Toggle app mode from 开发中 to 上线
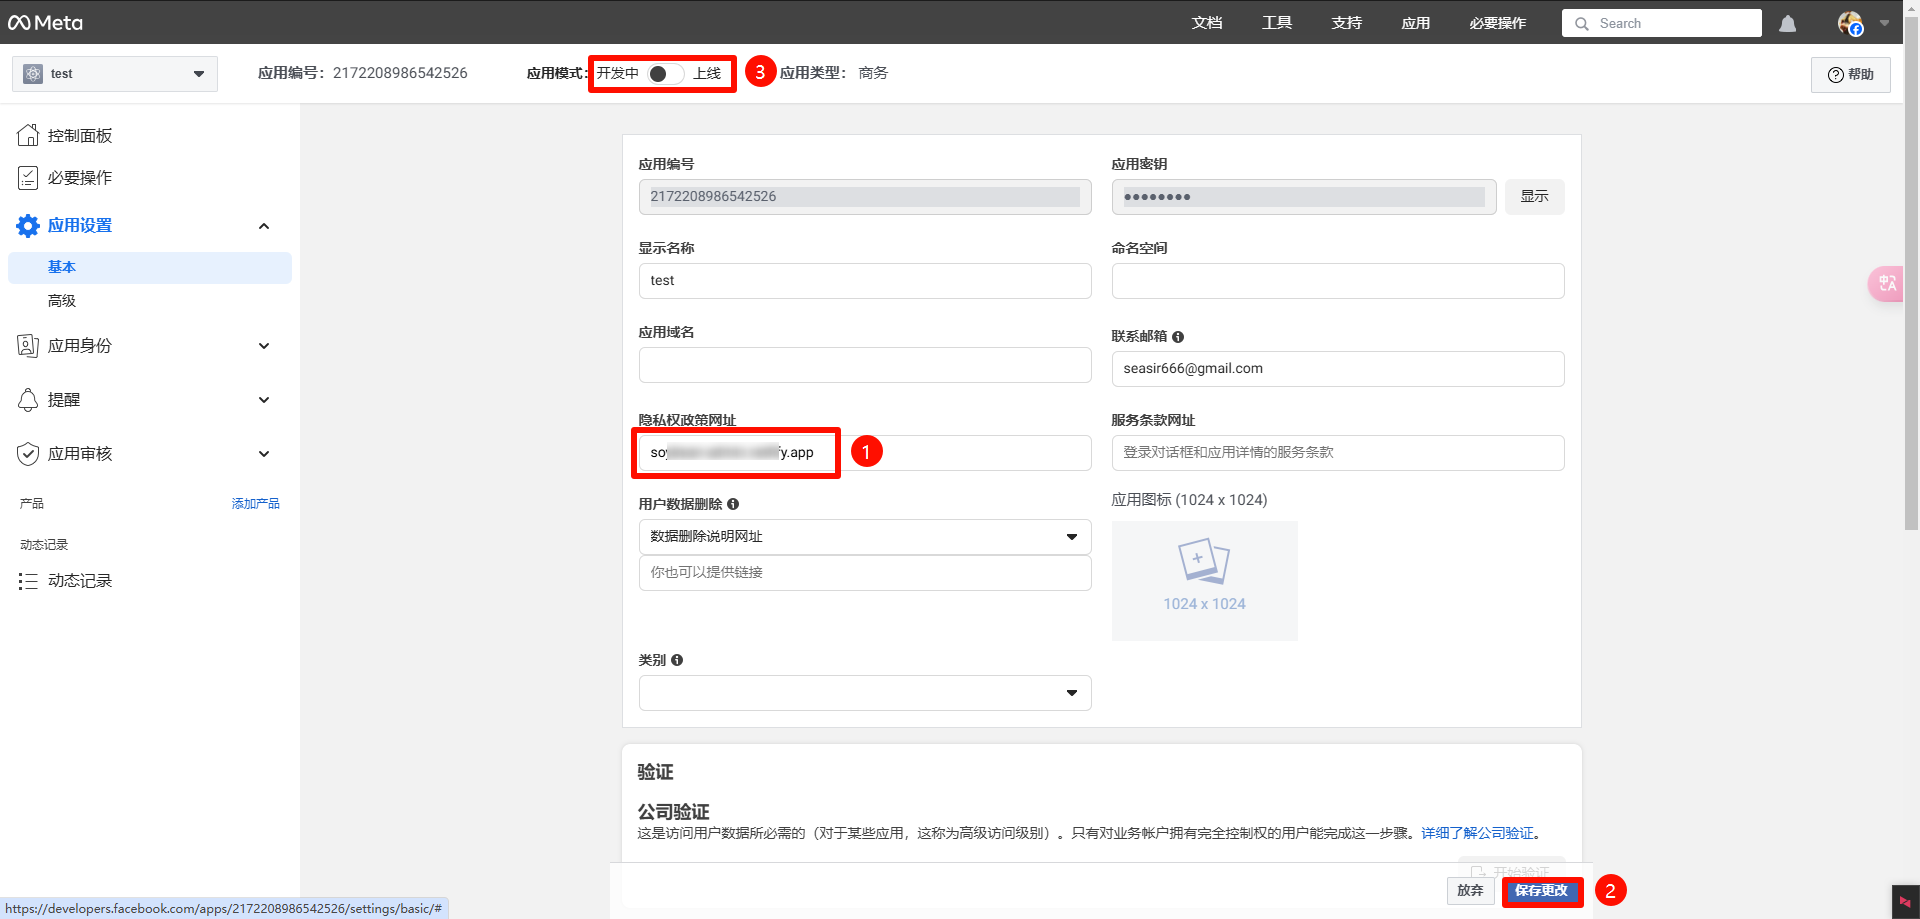This screenshot has width=1920, height=919. point(664,74)
